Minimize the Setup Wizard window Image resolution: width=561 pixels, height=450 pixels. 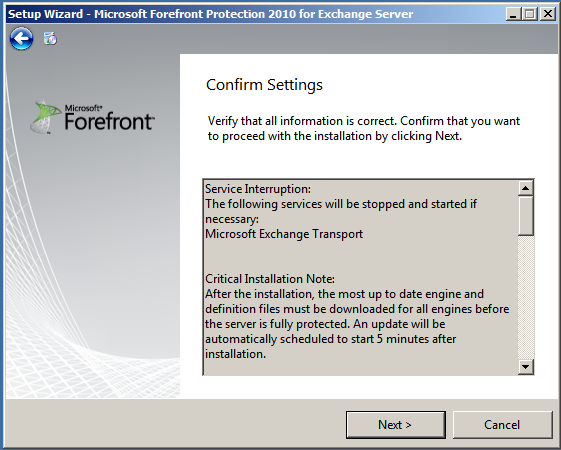pyautogui.click(x=513, y=14)
